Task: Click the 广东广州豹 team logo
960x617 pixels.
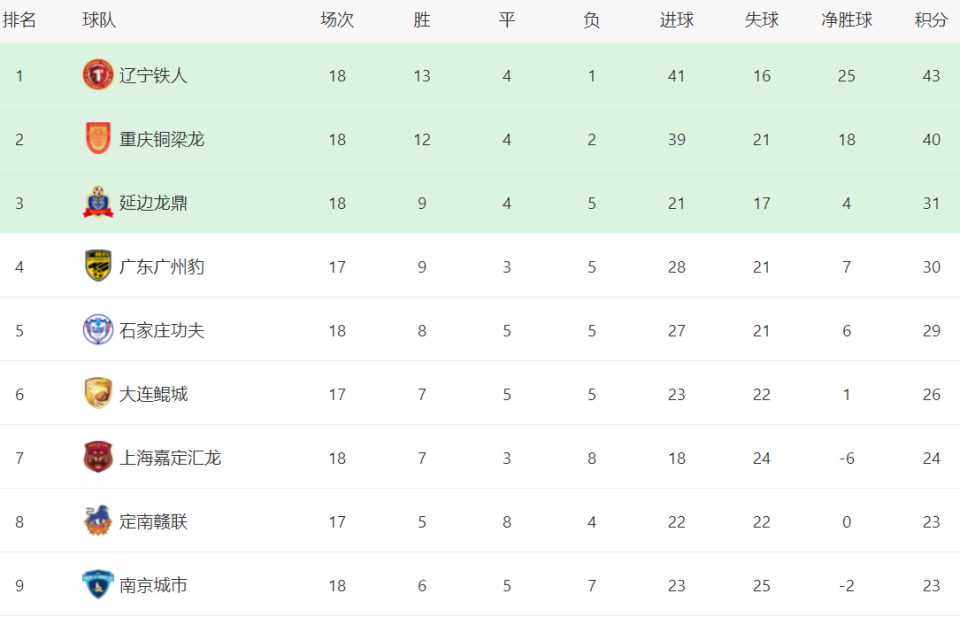Action: pyautogui.click(x=98, y=266)
